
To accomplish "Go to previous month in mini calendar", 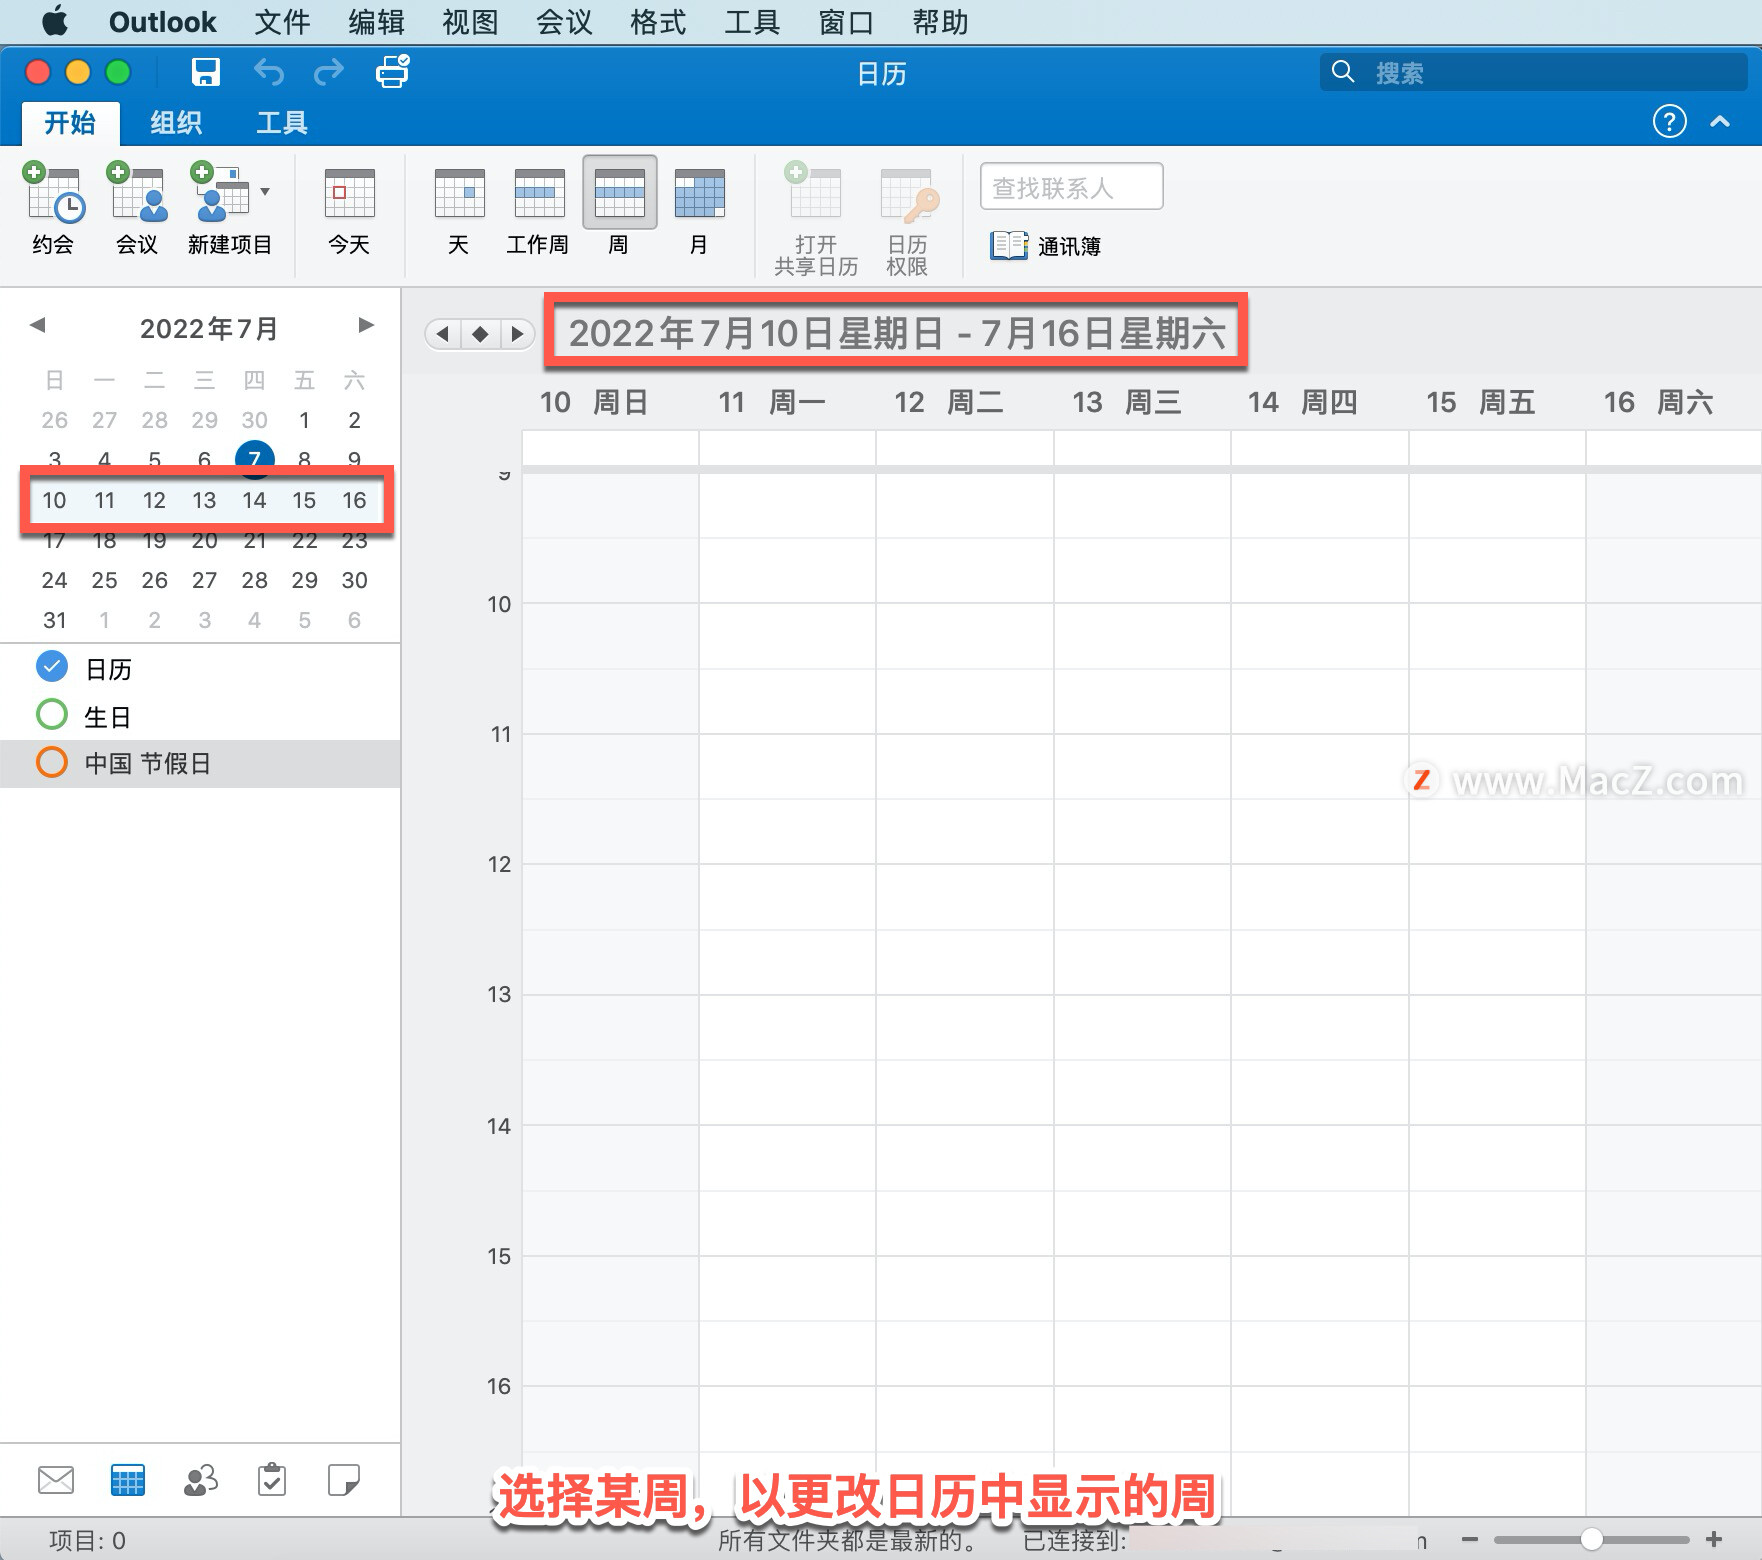I will (38, 325).
